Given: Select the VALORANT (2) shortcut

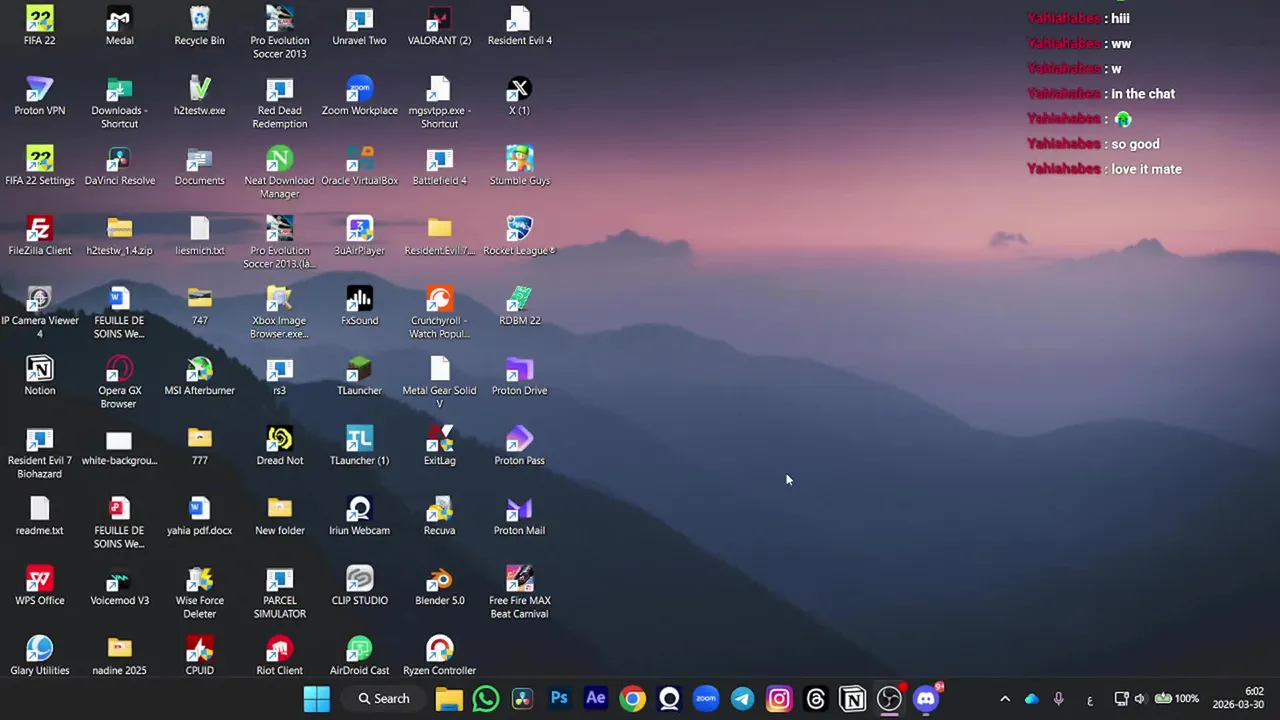Looking at the screenshot, I should point(439,26).
